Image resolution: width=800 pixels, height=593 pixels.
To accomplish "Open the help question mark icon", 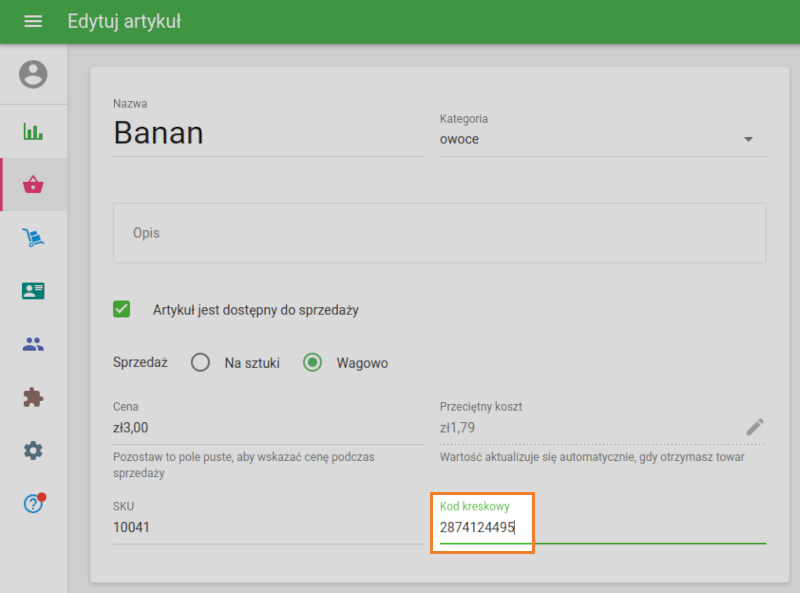I will (33, 504).
